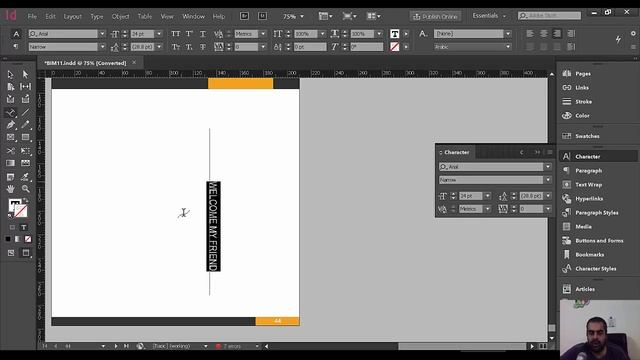The image size is (640, 360).
Task: Select the Gap tool
Action: click(x=25, y=87)
